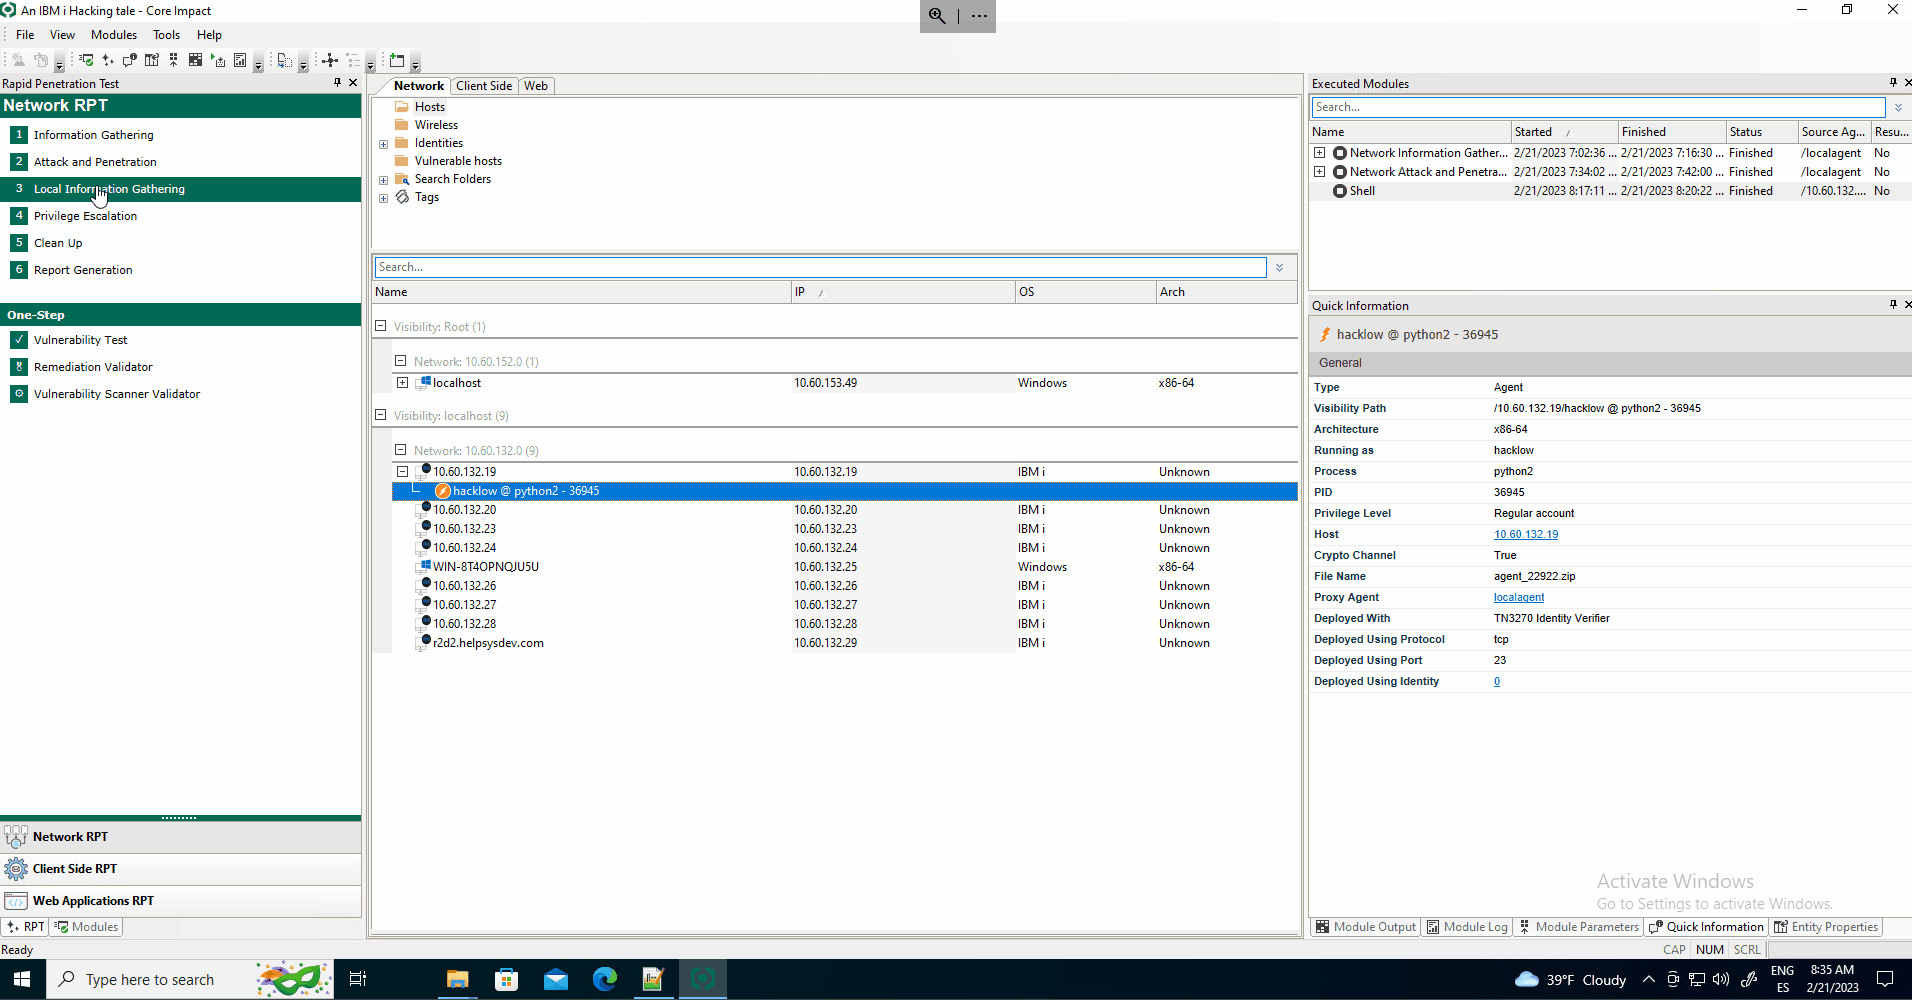Expand the Tags tree node
Viewport: 1912px width, 1000px height.
click(x=383, y=198)
